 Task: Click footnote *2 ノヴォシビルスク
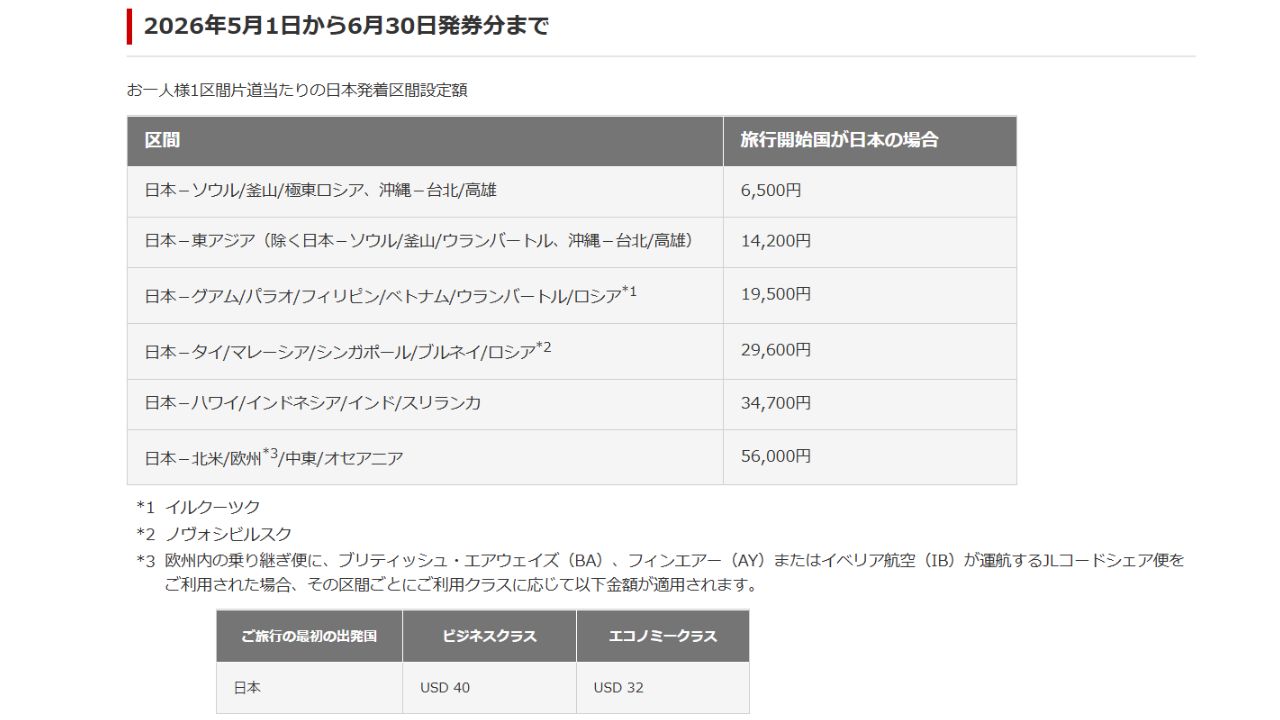pyautogui.click(x=214, y=534)
